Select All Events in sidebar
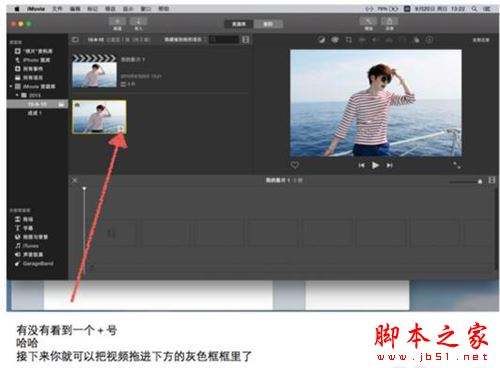The height and width of the screenshot is (368, 500). [x=29, y=69]
